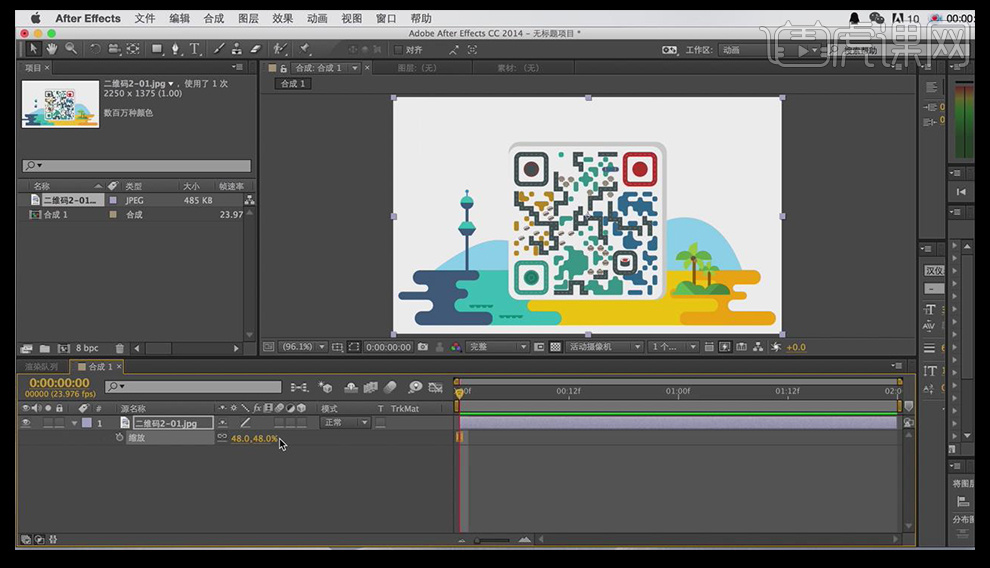Choose the Pen tool
Viewport: 990px width, 568px height.
[176, 48]
